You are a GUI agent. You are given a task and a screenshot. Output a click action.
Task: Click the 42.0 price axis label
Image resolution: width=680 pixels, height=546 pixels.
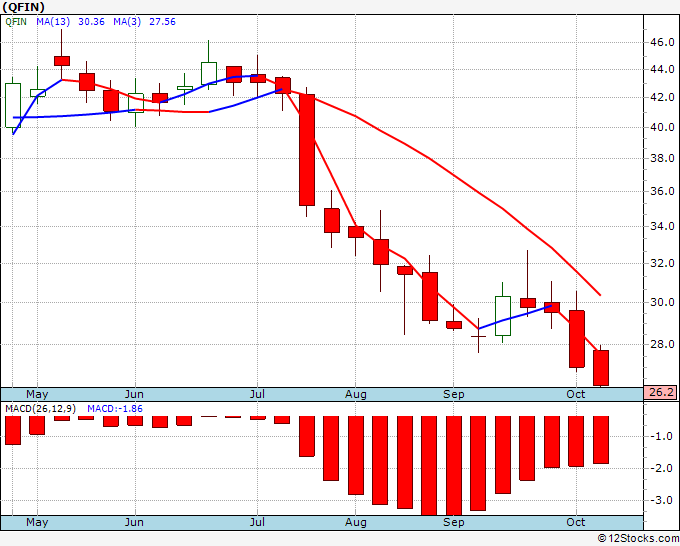pyautogui.click(x=662, y=97)
